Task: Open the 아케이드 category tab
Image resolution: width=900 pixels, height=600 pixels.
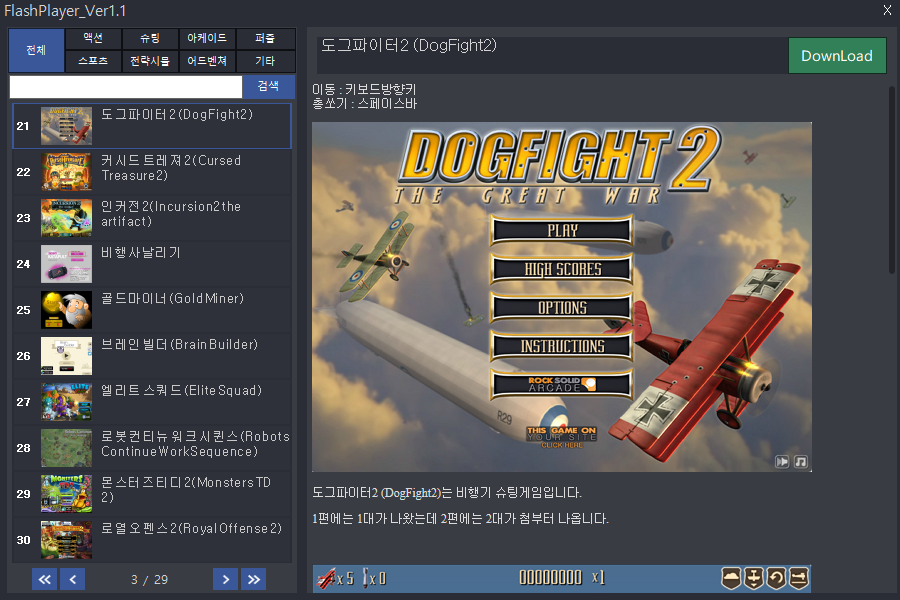Action: (x=207, y=38)
